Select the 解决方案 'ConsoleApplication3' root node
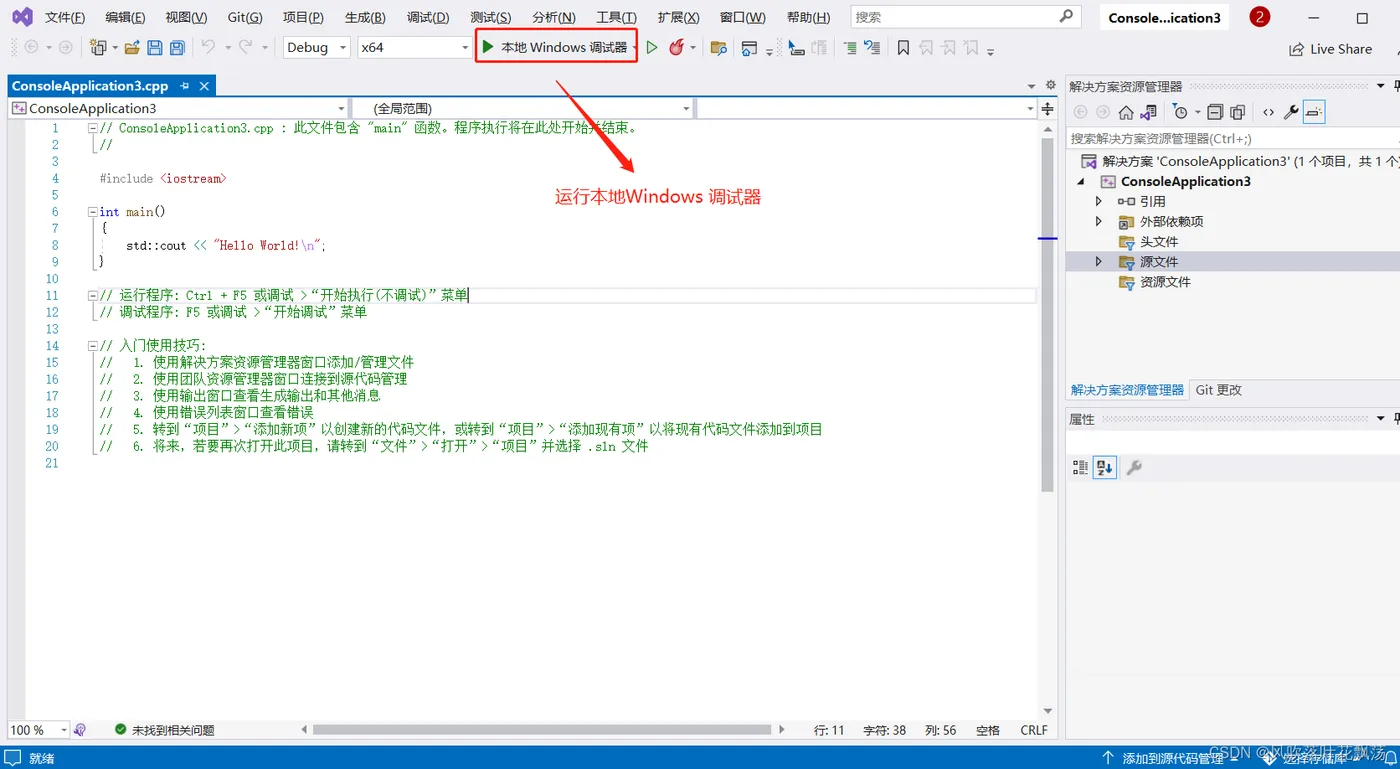 pyautogui.click(x=1240, y=161)
